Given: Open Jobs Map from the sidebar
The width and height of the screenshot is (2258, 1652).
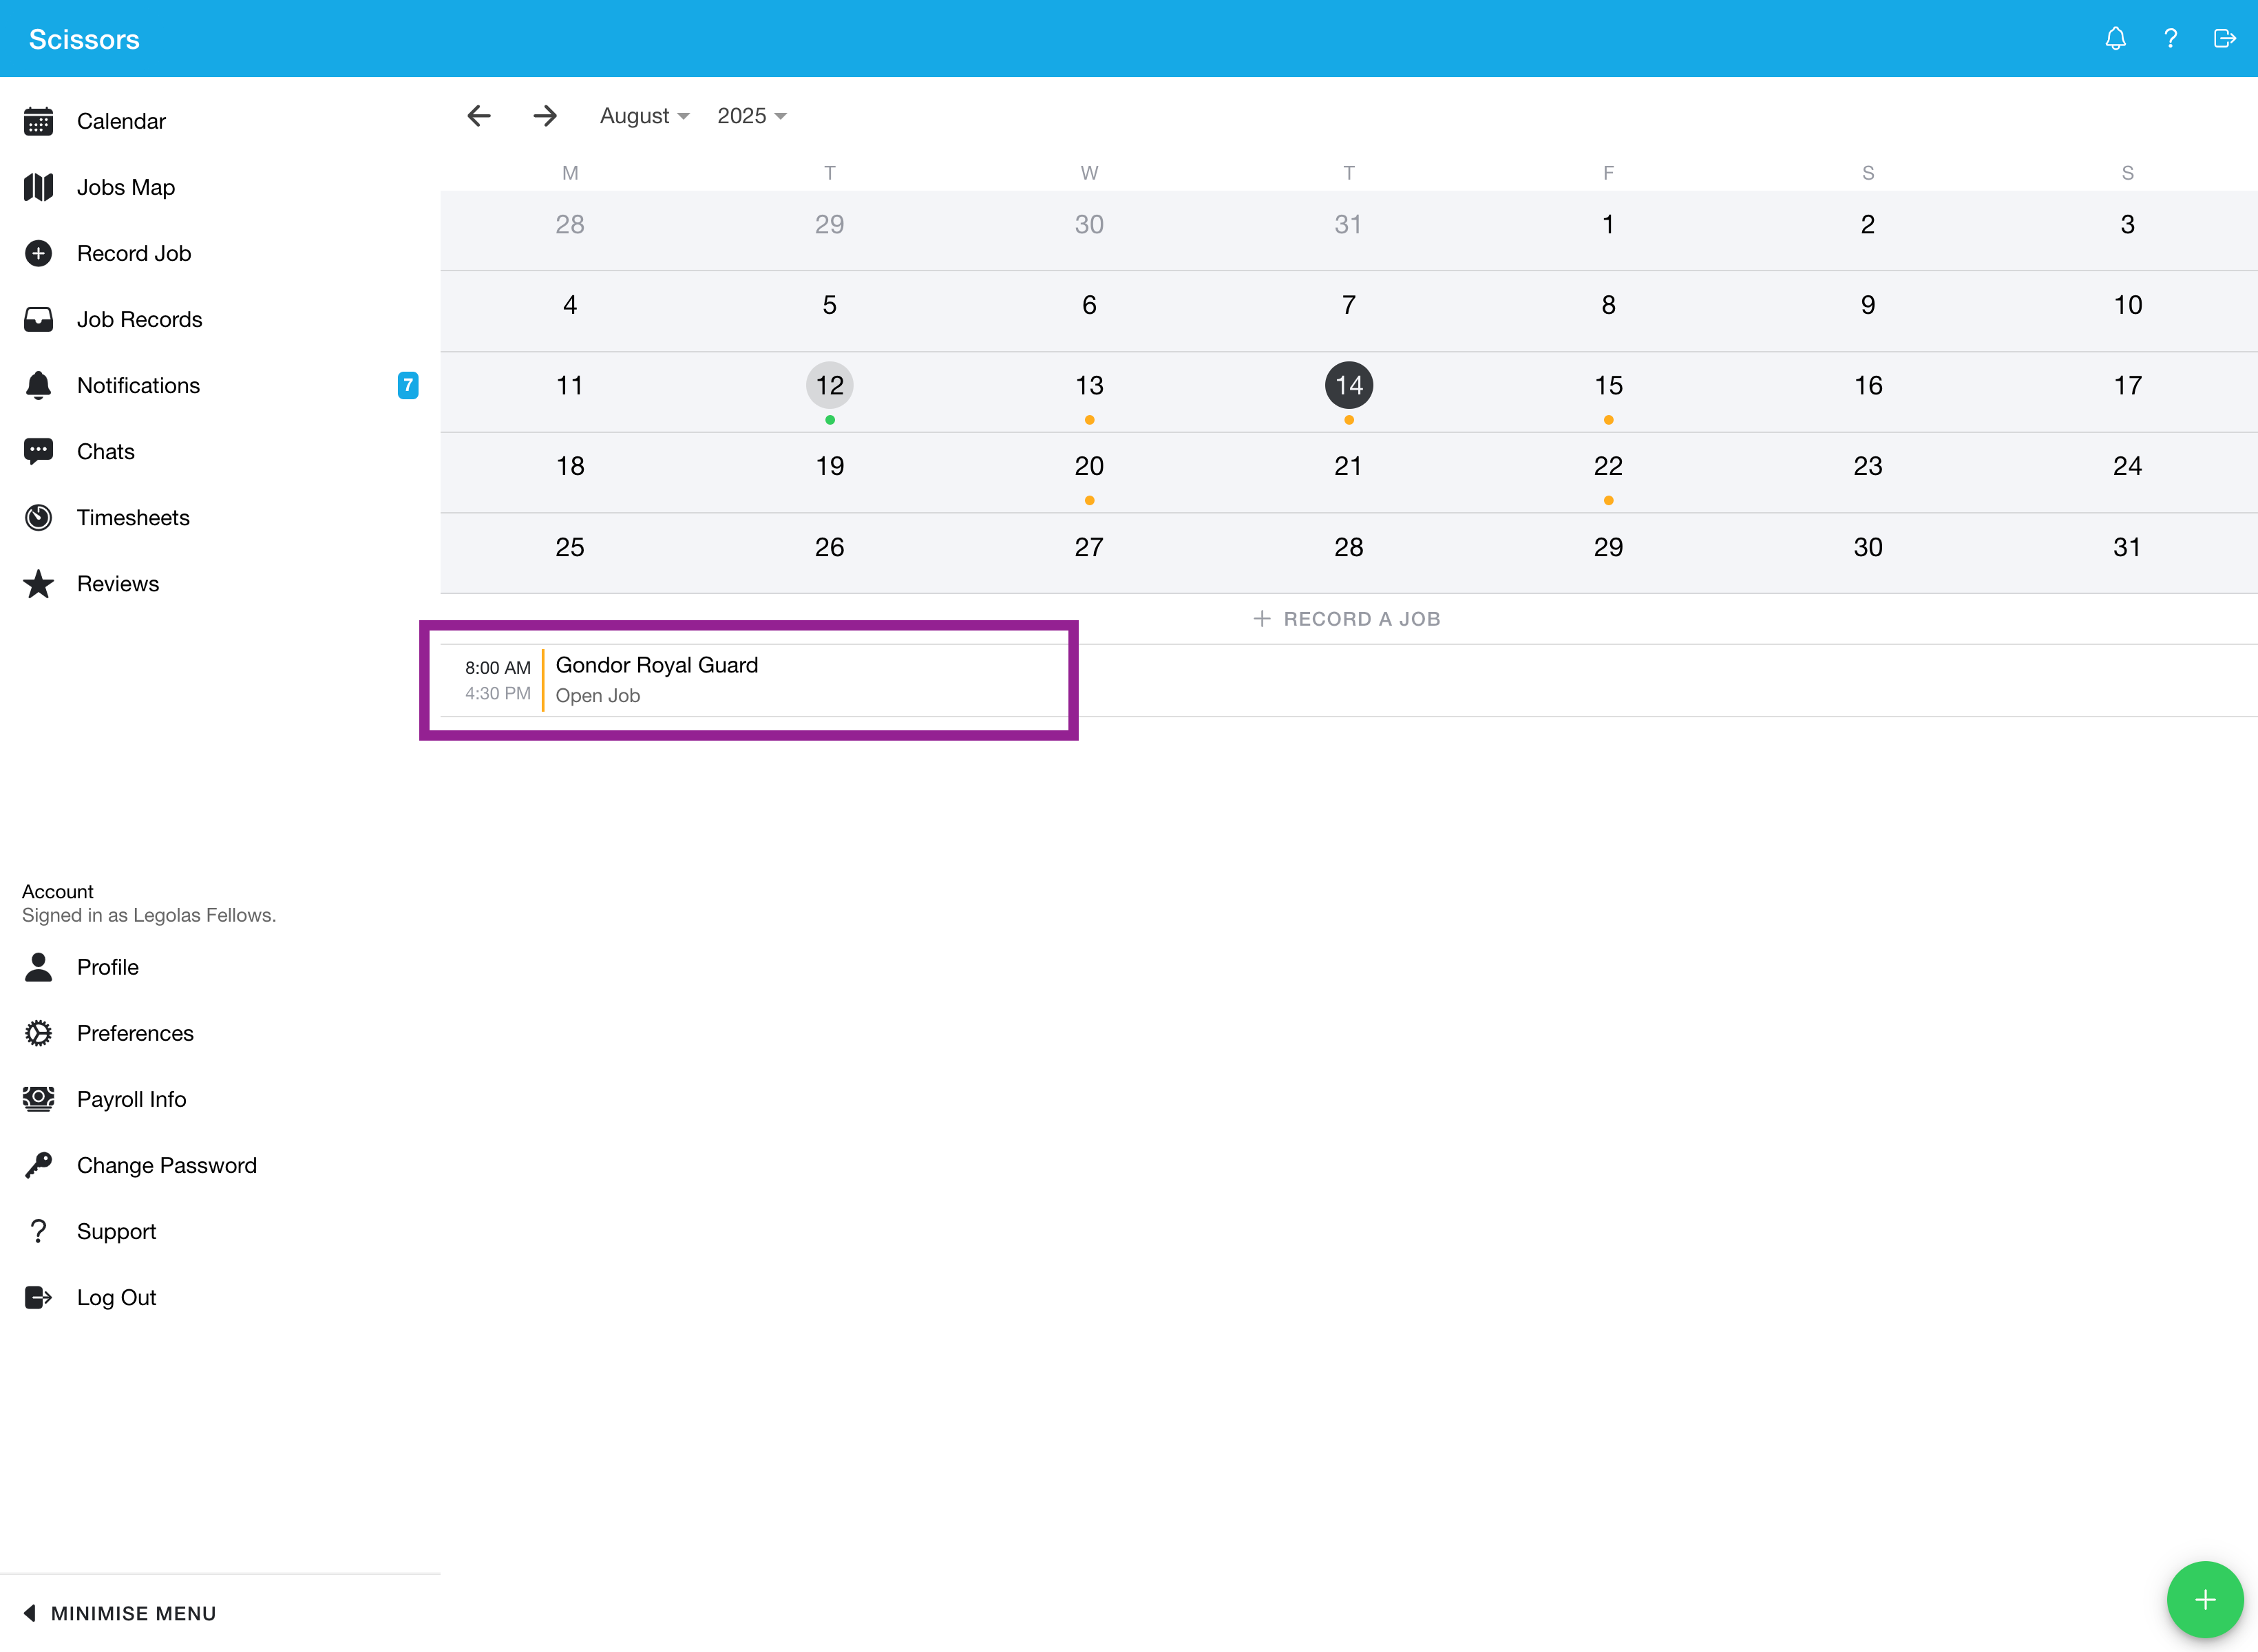Looking at the screenshot, I should click(125, 187).
